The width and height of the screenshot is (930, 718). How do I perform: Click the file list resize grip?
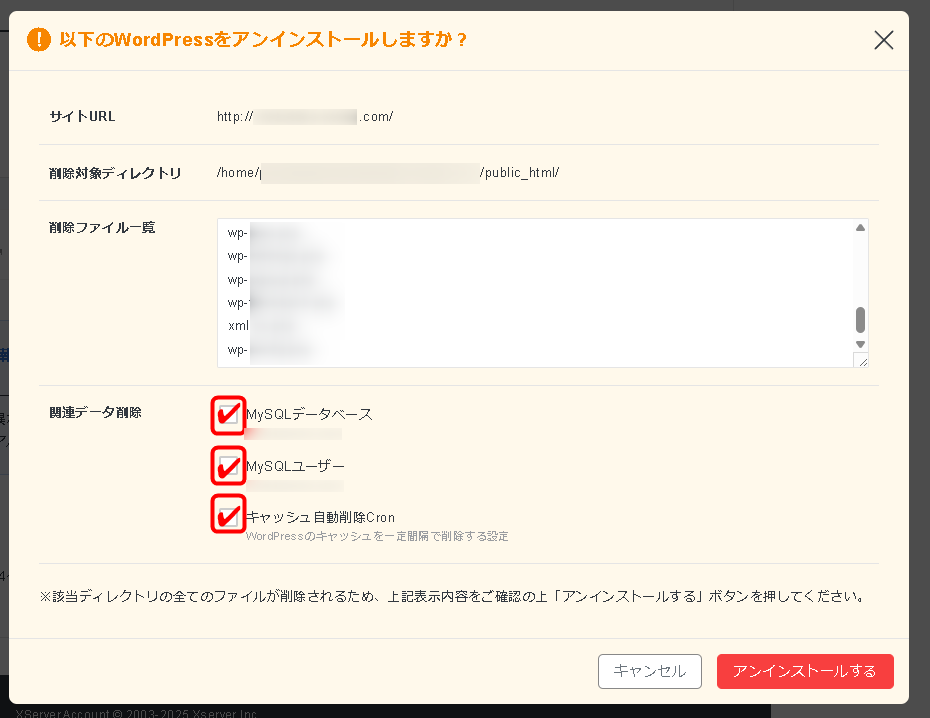862,361
